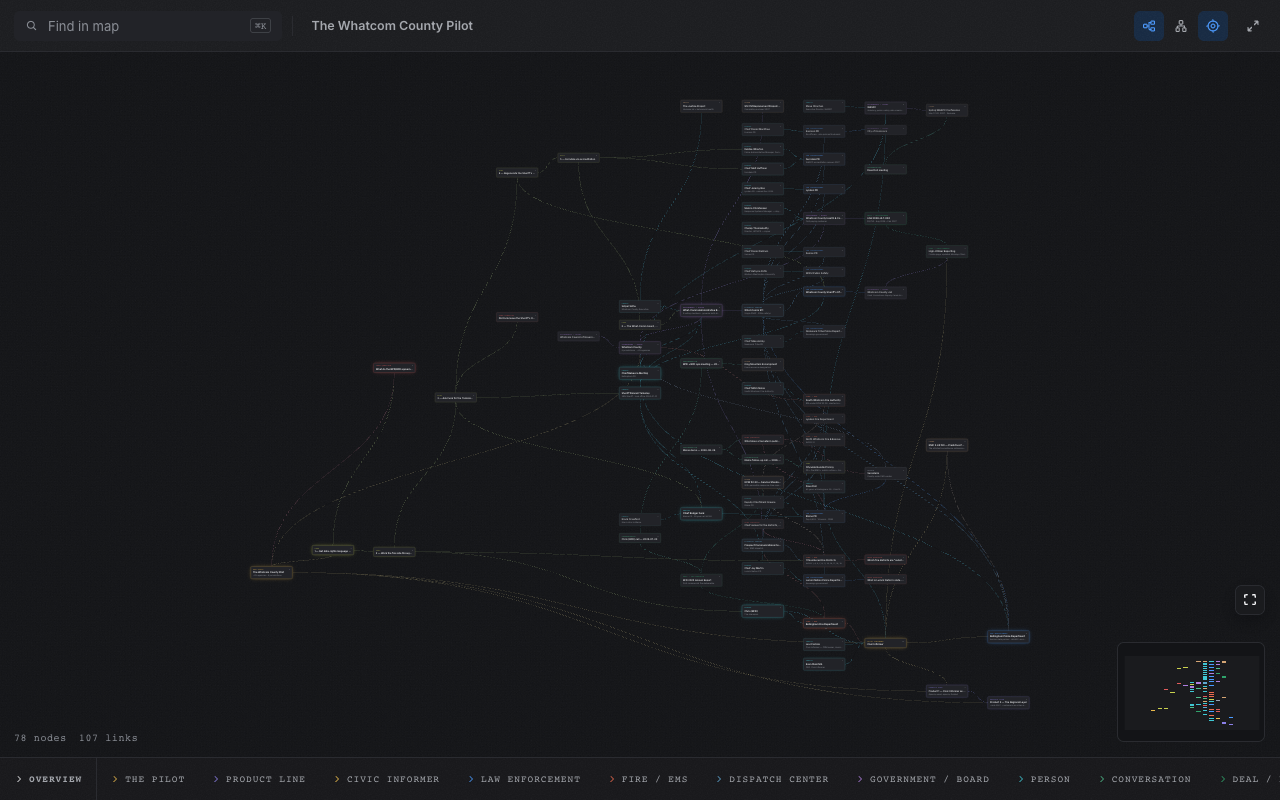Click the minimap overview thumbnail
The width and height of the screenshot is (1280, 800).
1191,692
